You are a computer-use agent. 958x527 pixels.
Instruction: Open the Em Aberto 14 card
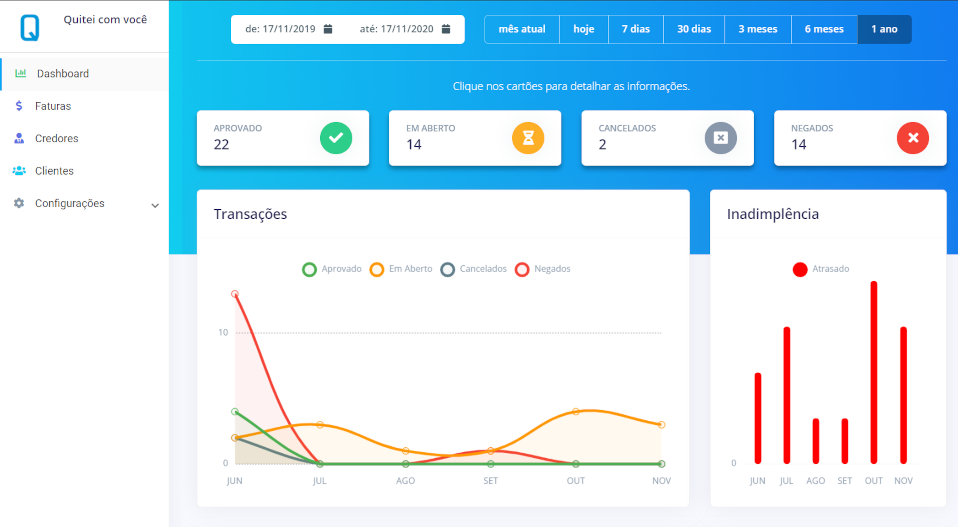click(x=475, y=138)
